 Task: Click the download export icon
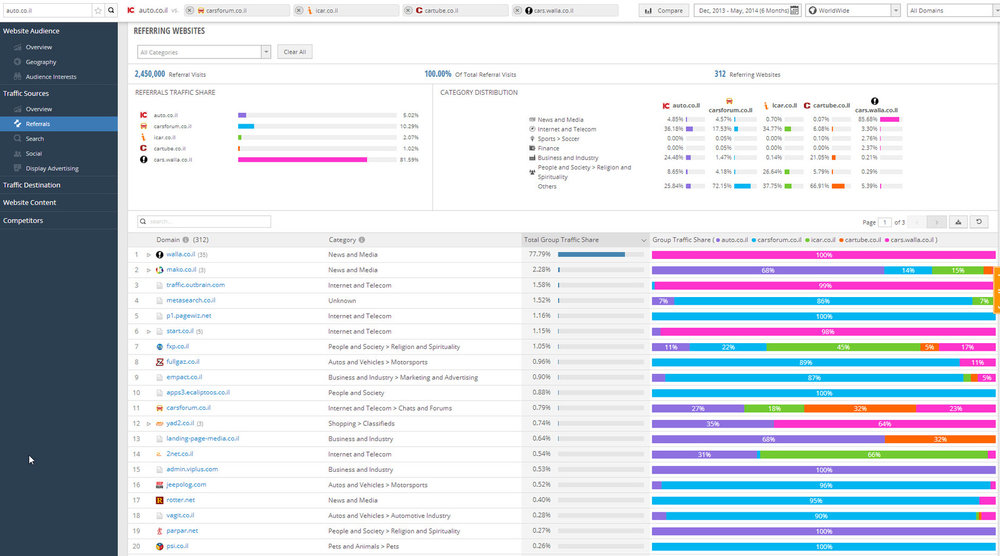tap(958, 222)
